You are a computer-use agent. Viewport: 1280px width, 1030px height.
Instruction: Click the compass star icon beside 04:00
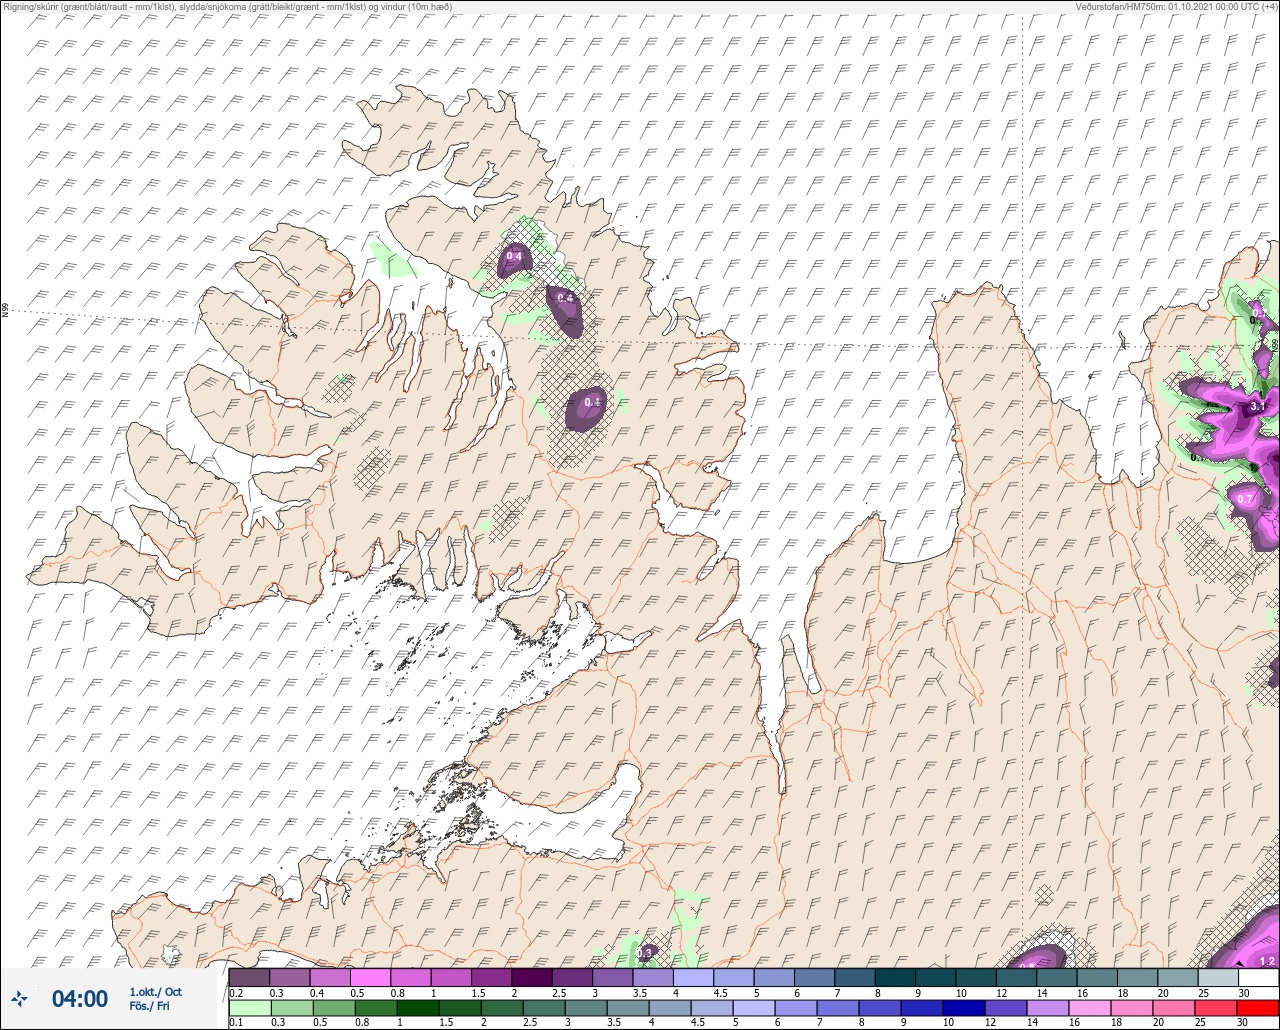(x=19, y=998)
